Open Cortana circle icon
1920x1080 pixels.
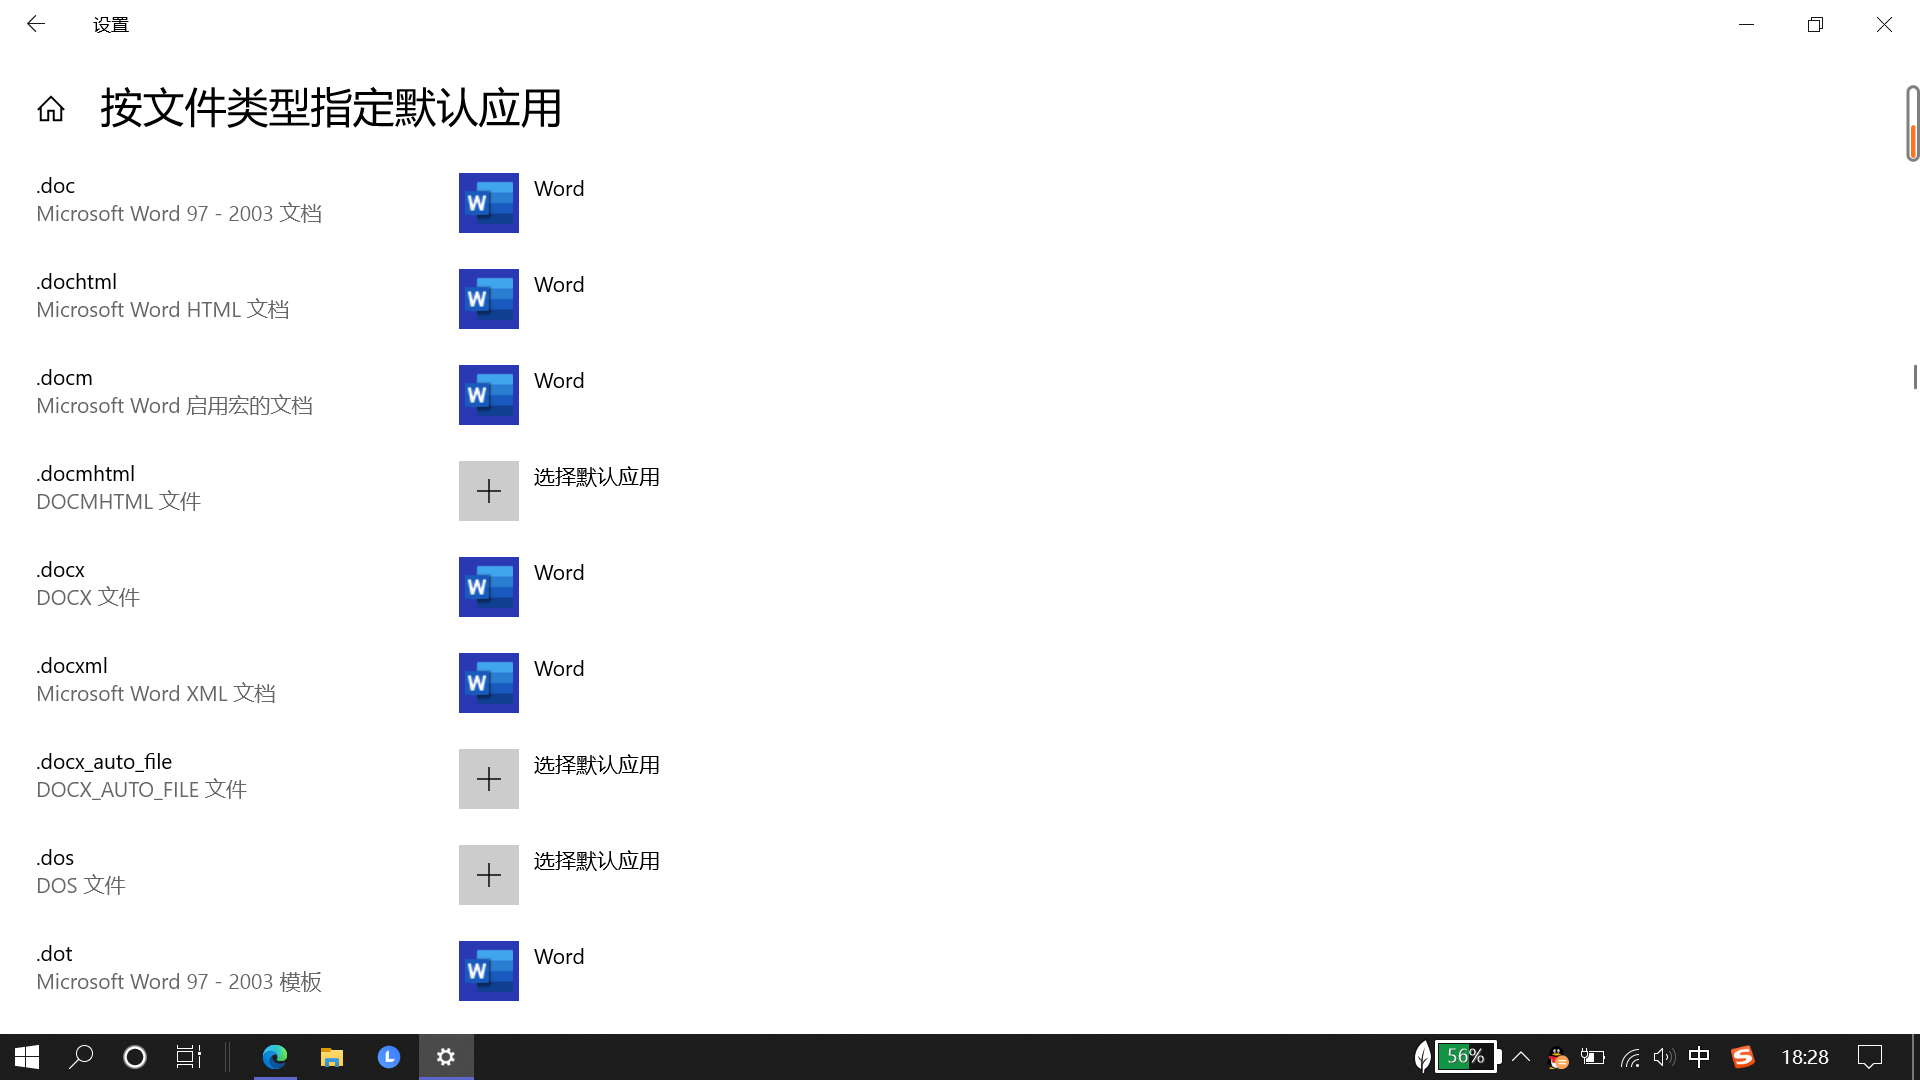[x=135, y=1057]
